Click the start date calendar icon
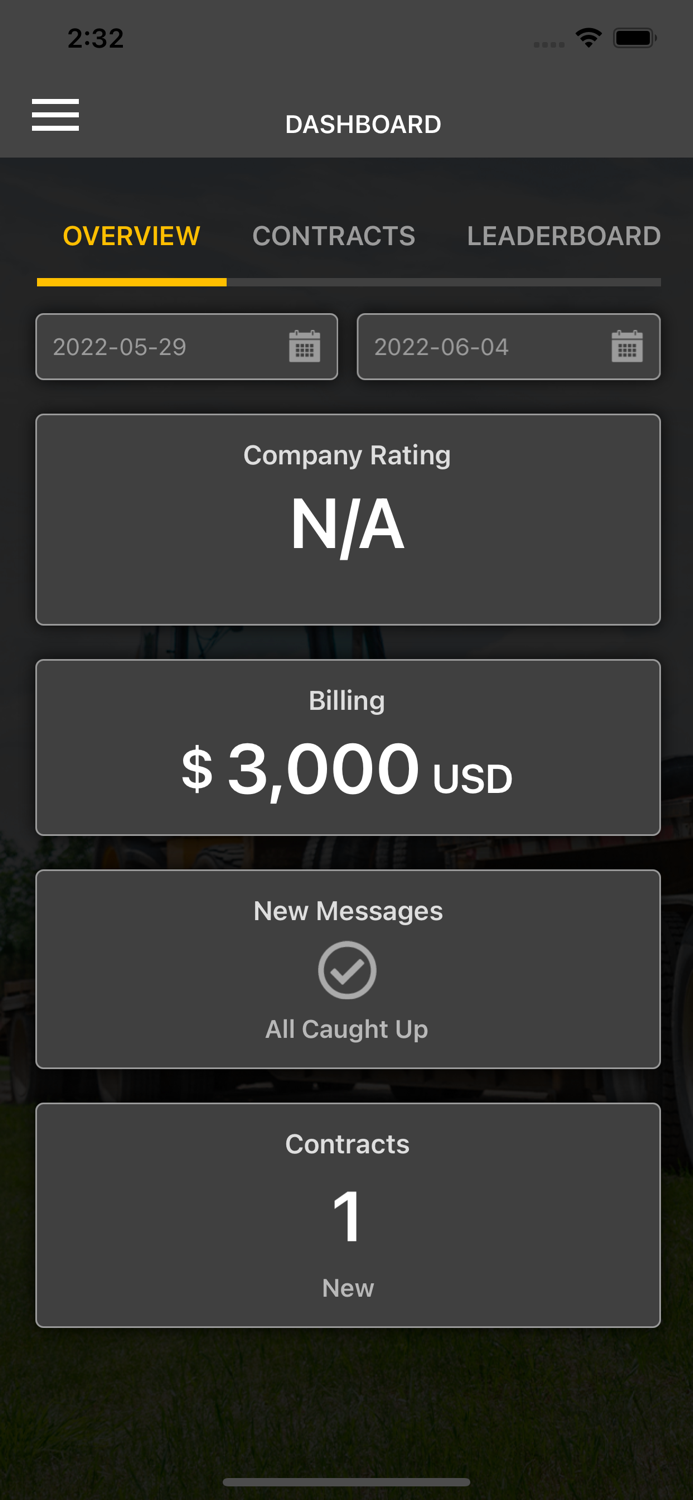This screenshot has height=1500, width=693. [x=305, y=347]
